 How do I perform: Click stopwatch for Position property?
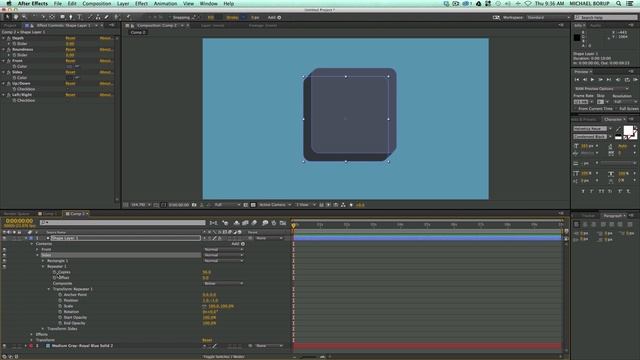click(60, 300)
